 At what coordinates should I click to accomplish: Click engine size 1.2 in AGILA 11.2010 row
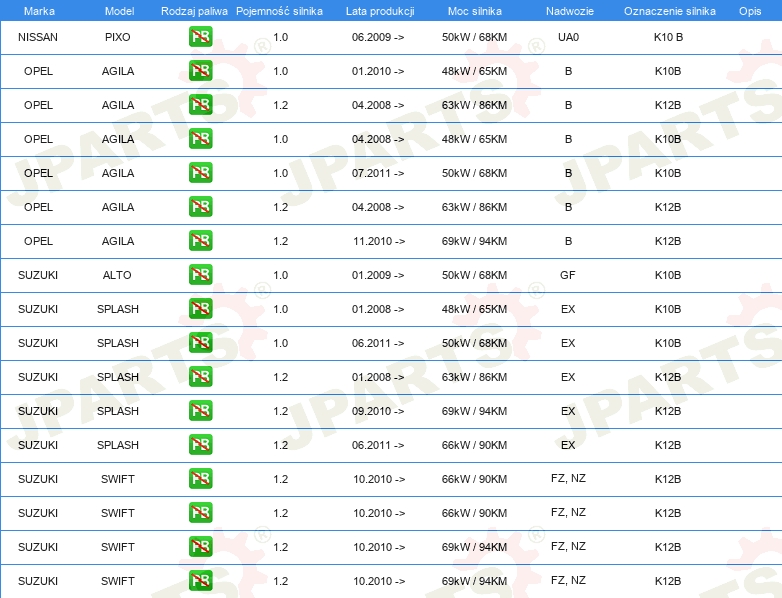281,241
